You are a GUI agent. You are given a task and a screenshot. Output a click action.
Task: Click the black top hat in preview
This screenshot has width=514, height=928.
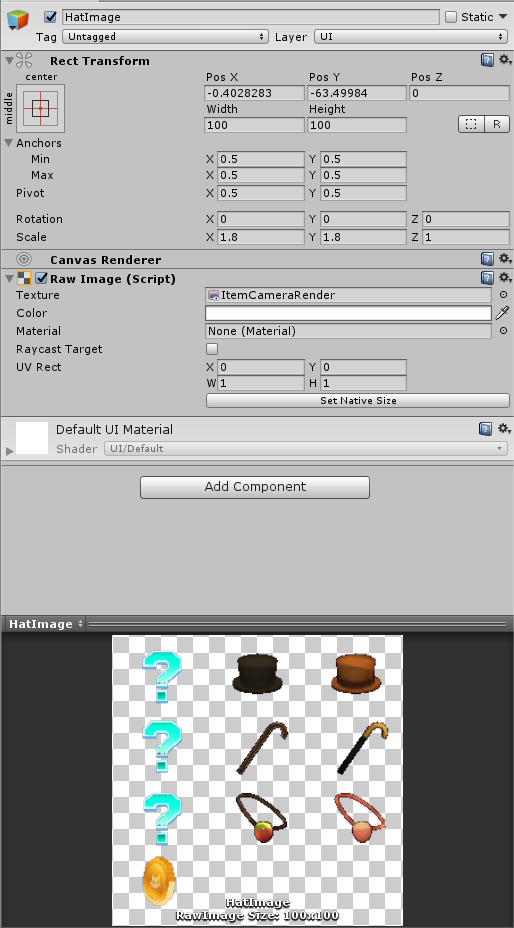click(x=257, y=674)
